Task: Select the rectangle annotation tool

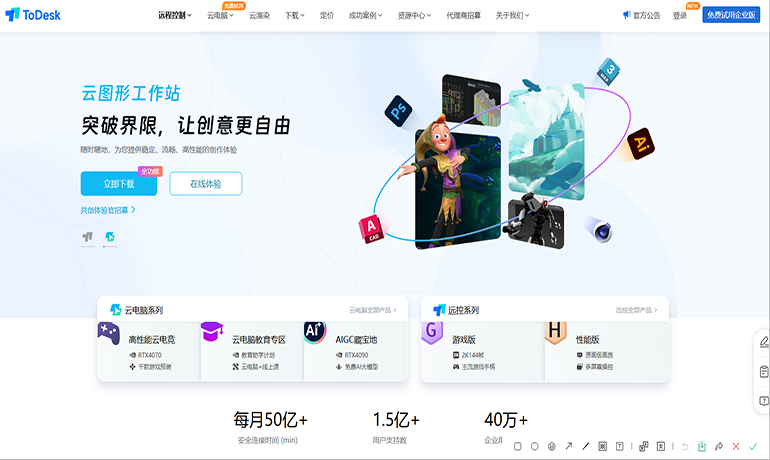Action: 518,446
